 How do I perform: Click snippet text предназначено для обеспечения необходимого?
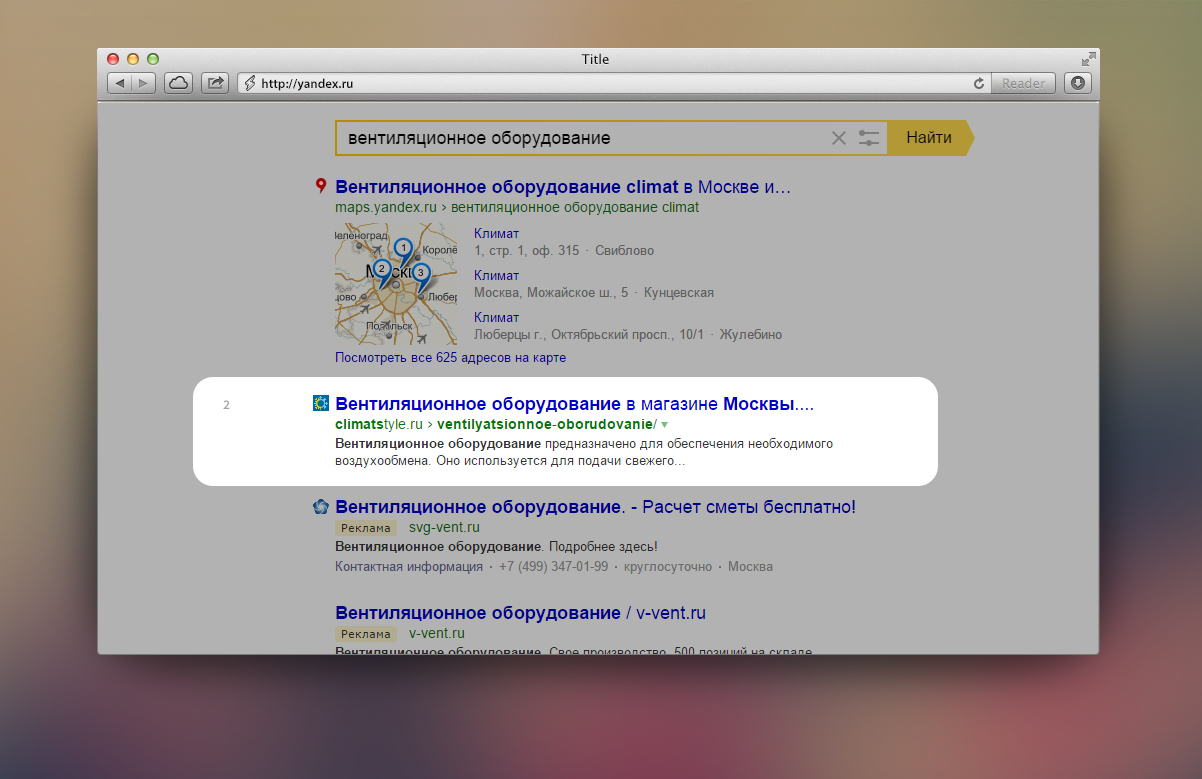pos(690,443)
